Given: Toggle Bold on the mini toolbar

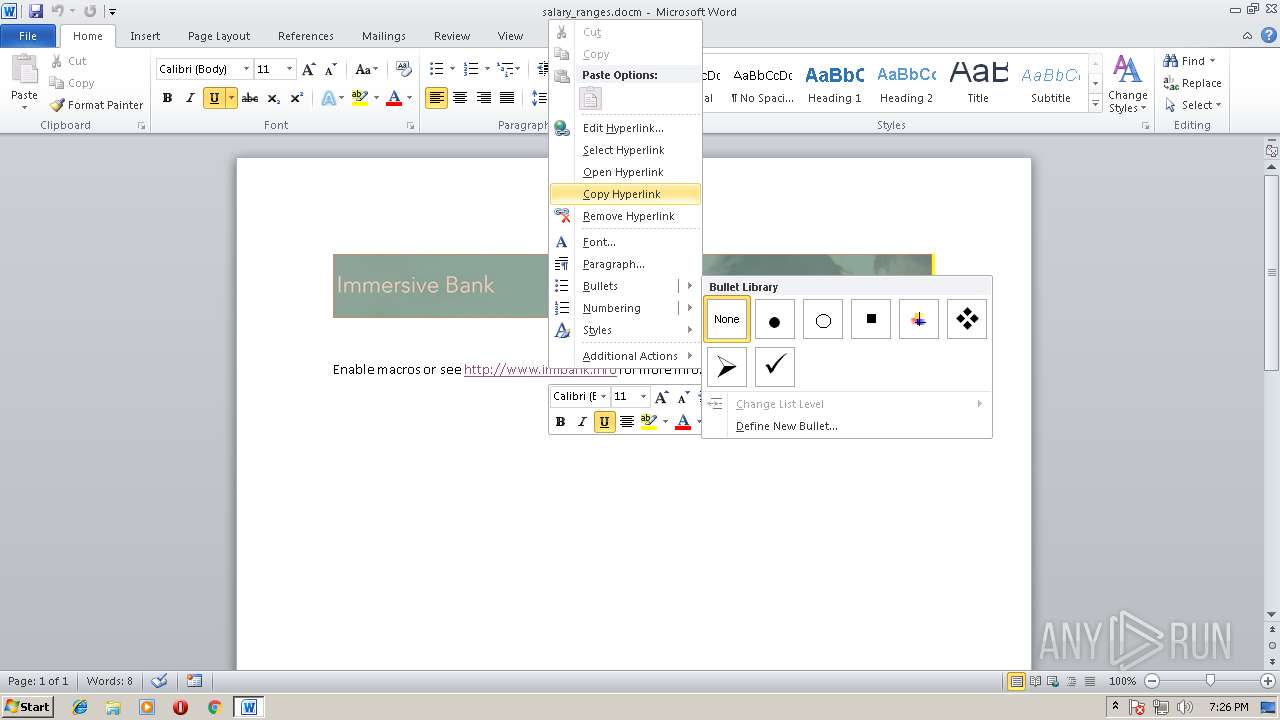Looking at the screenshot, I should 560,422.
